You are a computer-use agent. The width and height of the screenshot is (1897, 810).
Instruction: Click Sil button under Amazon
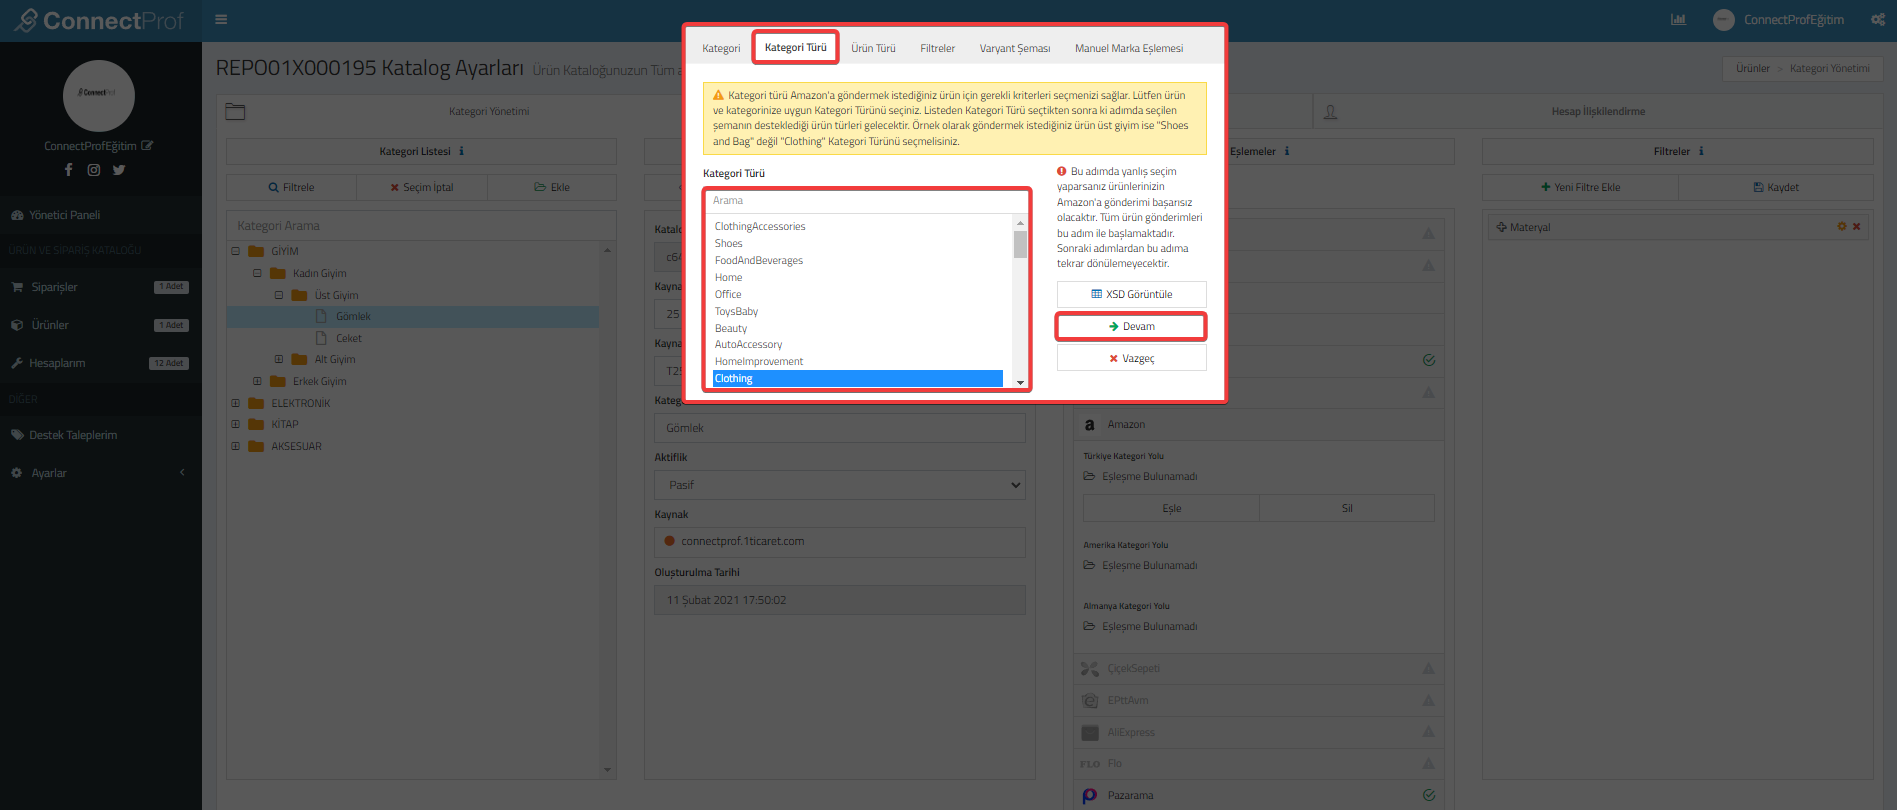pos(1347,508)
